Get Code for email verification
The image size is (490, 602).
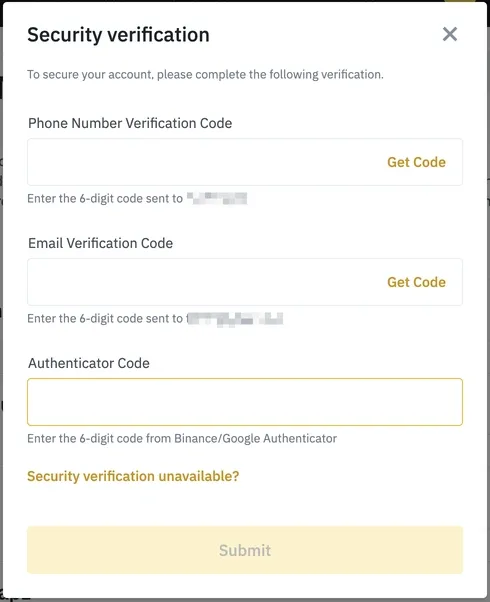point(416,282)
